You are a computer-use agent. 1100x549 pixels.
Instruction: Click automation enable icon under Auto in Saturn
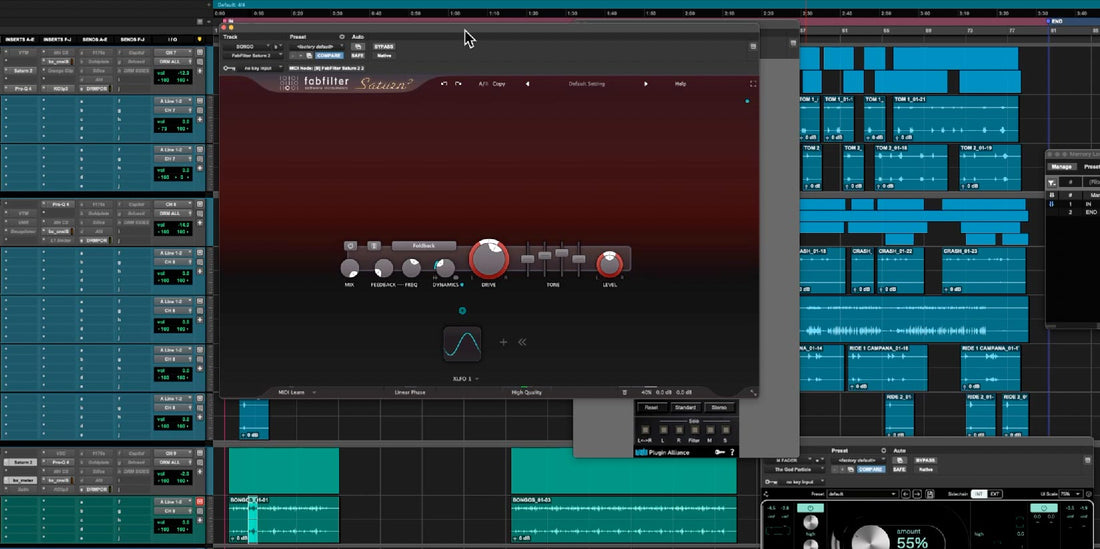click(x=358, y=46)
